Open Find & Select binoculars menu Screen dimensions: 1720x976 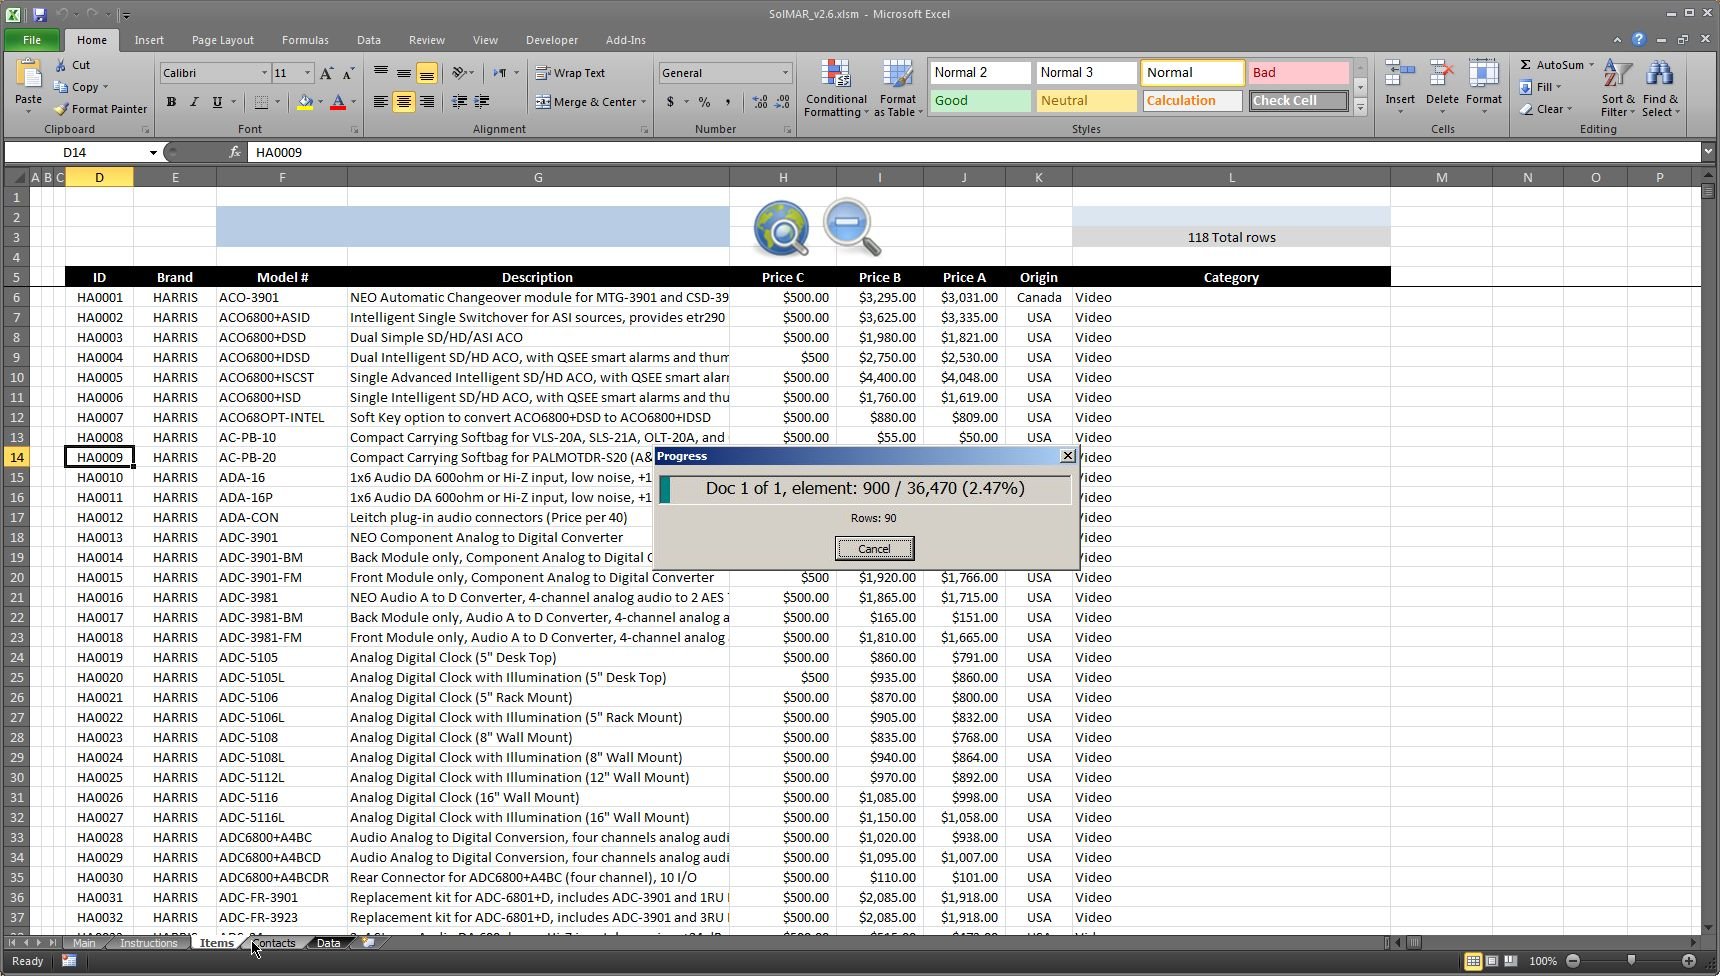pyautogui.click(x=1660, y=88)
